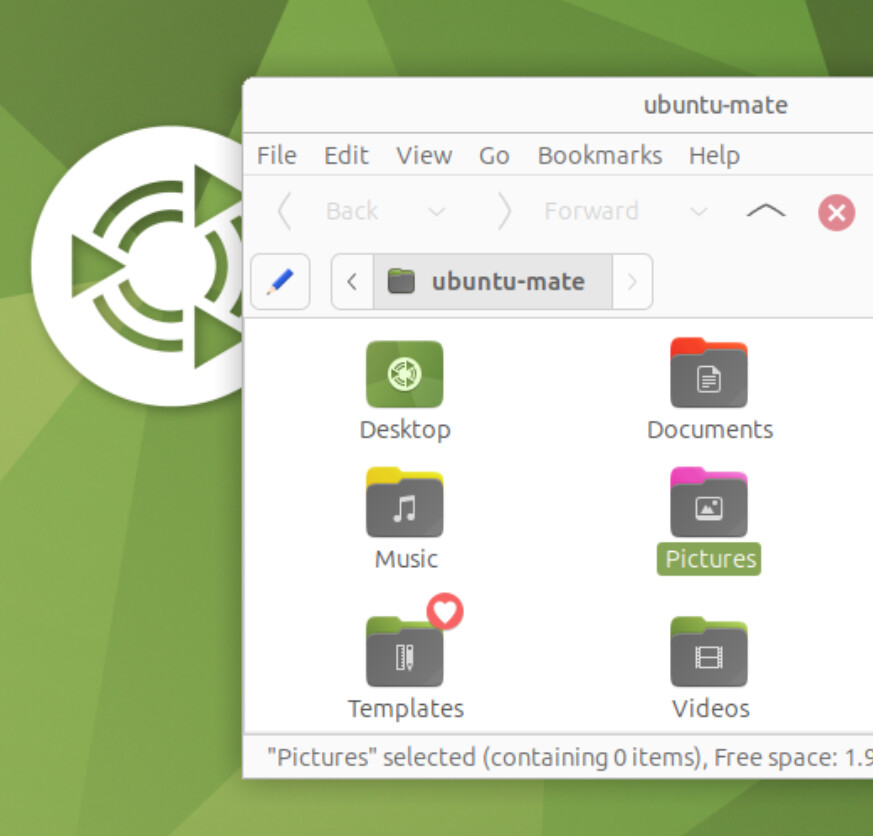Open the Bookmarks menu
Viewport: 873px width, 836px height.
pos(599,156)
